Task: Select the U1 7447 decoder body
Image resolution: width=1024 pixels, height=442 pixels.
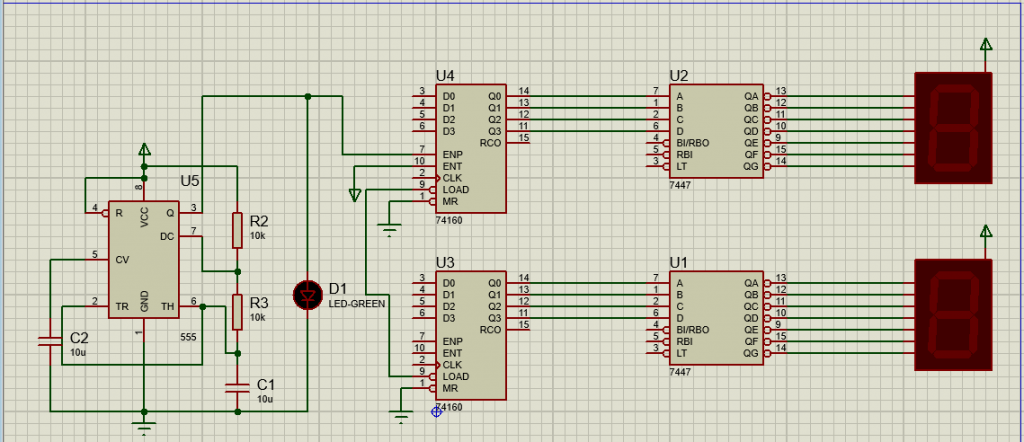Action: [716, 318]
